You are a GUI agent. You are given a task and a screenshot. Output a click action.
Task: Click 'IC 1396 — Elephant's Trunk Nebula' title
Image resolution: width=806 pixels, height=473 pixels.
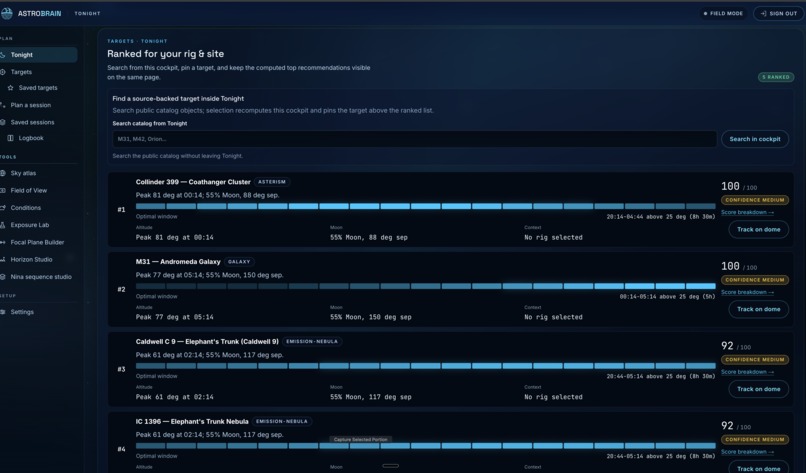[x=192, y=422]
